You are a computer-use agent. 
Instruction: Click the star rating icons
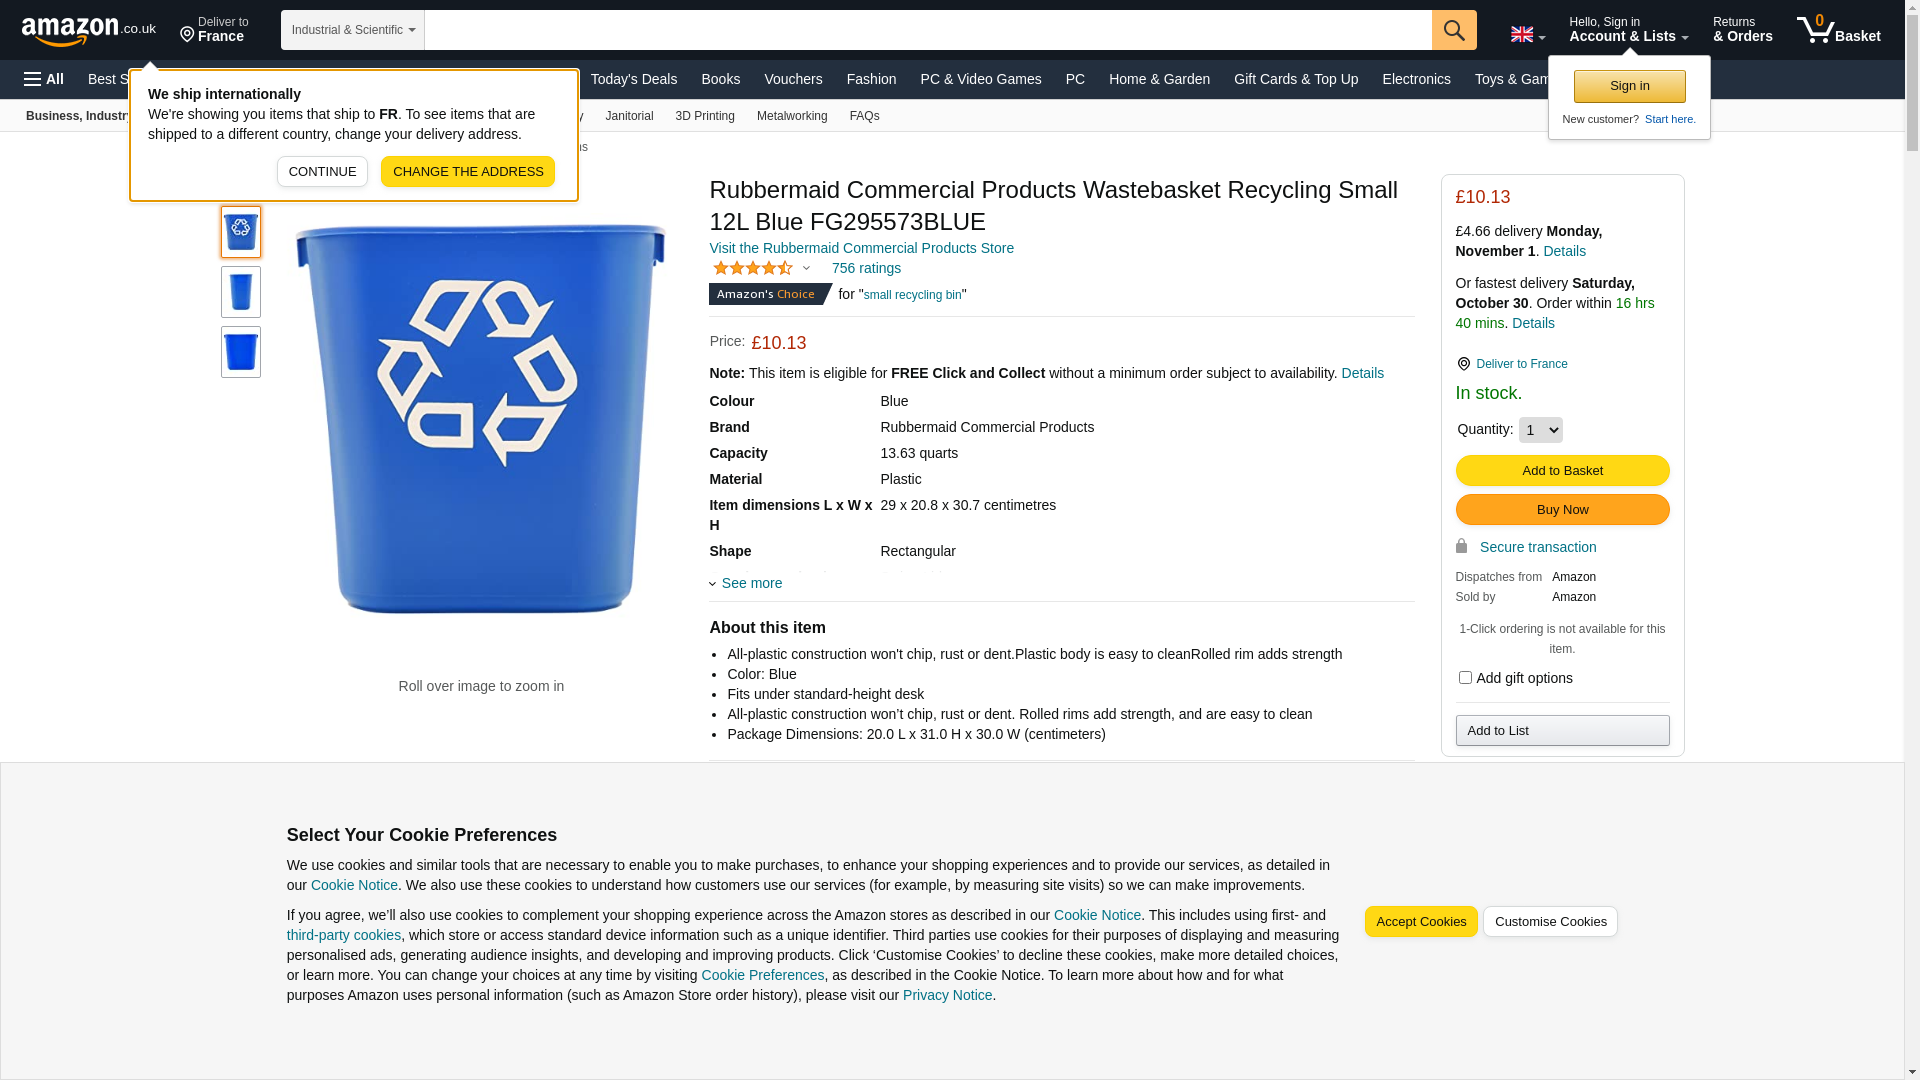coord(753,268)
